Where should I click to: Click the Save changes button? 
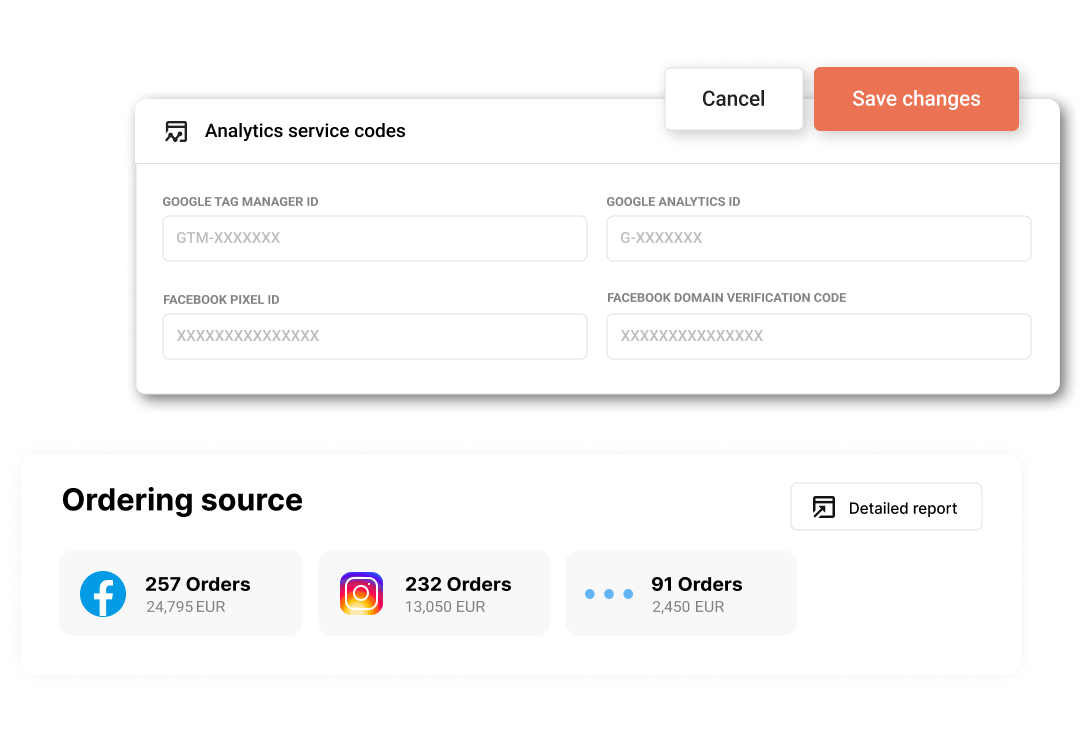click(x=915, y=98)
